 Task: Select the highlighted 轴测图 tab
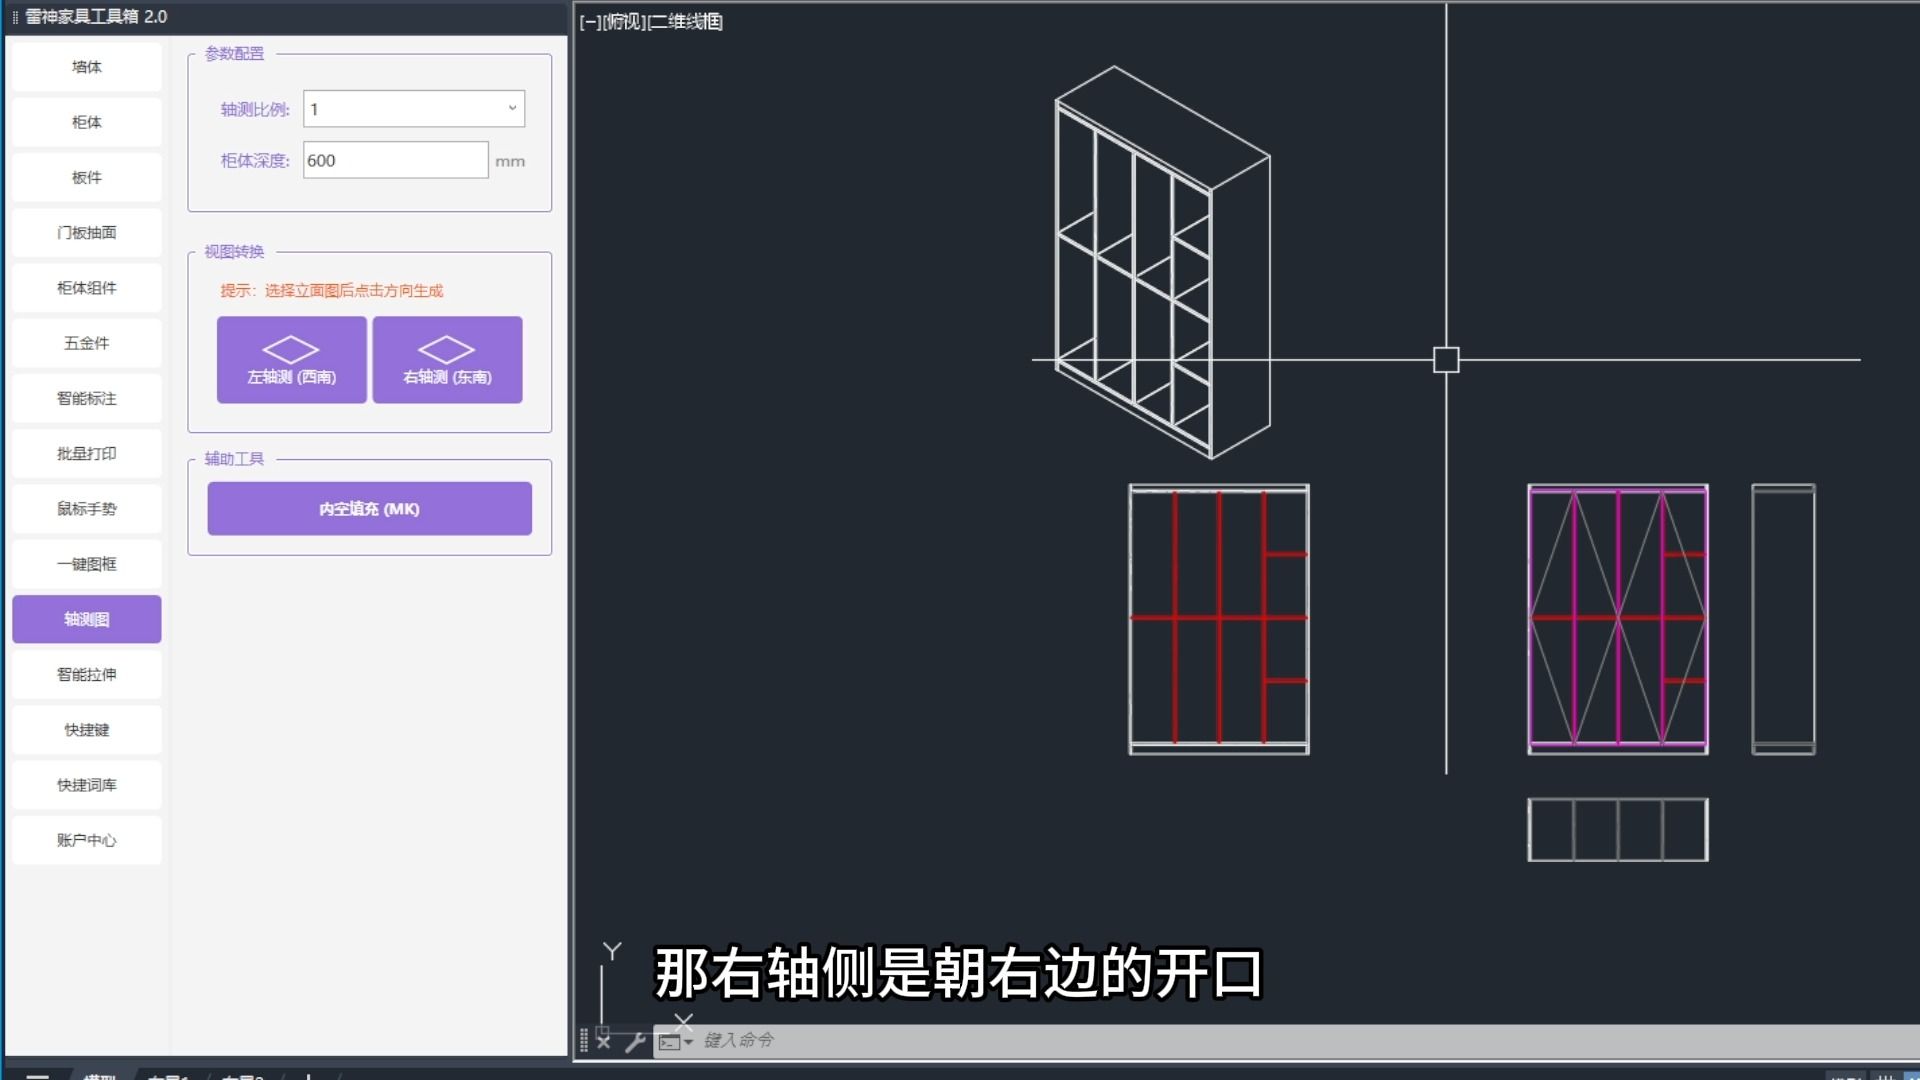coord(87,619)
